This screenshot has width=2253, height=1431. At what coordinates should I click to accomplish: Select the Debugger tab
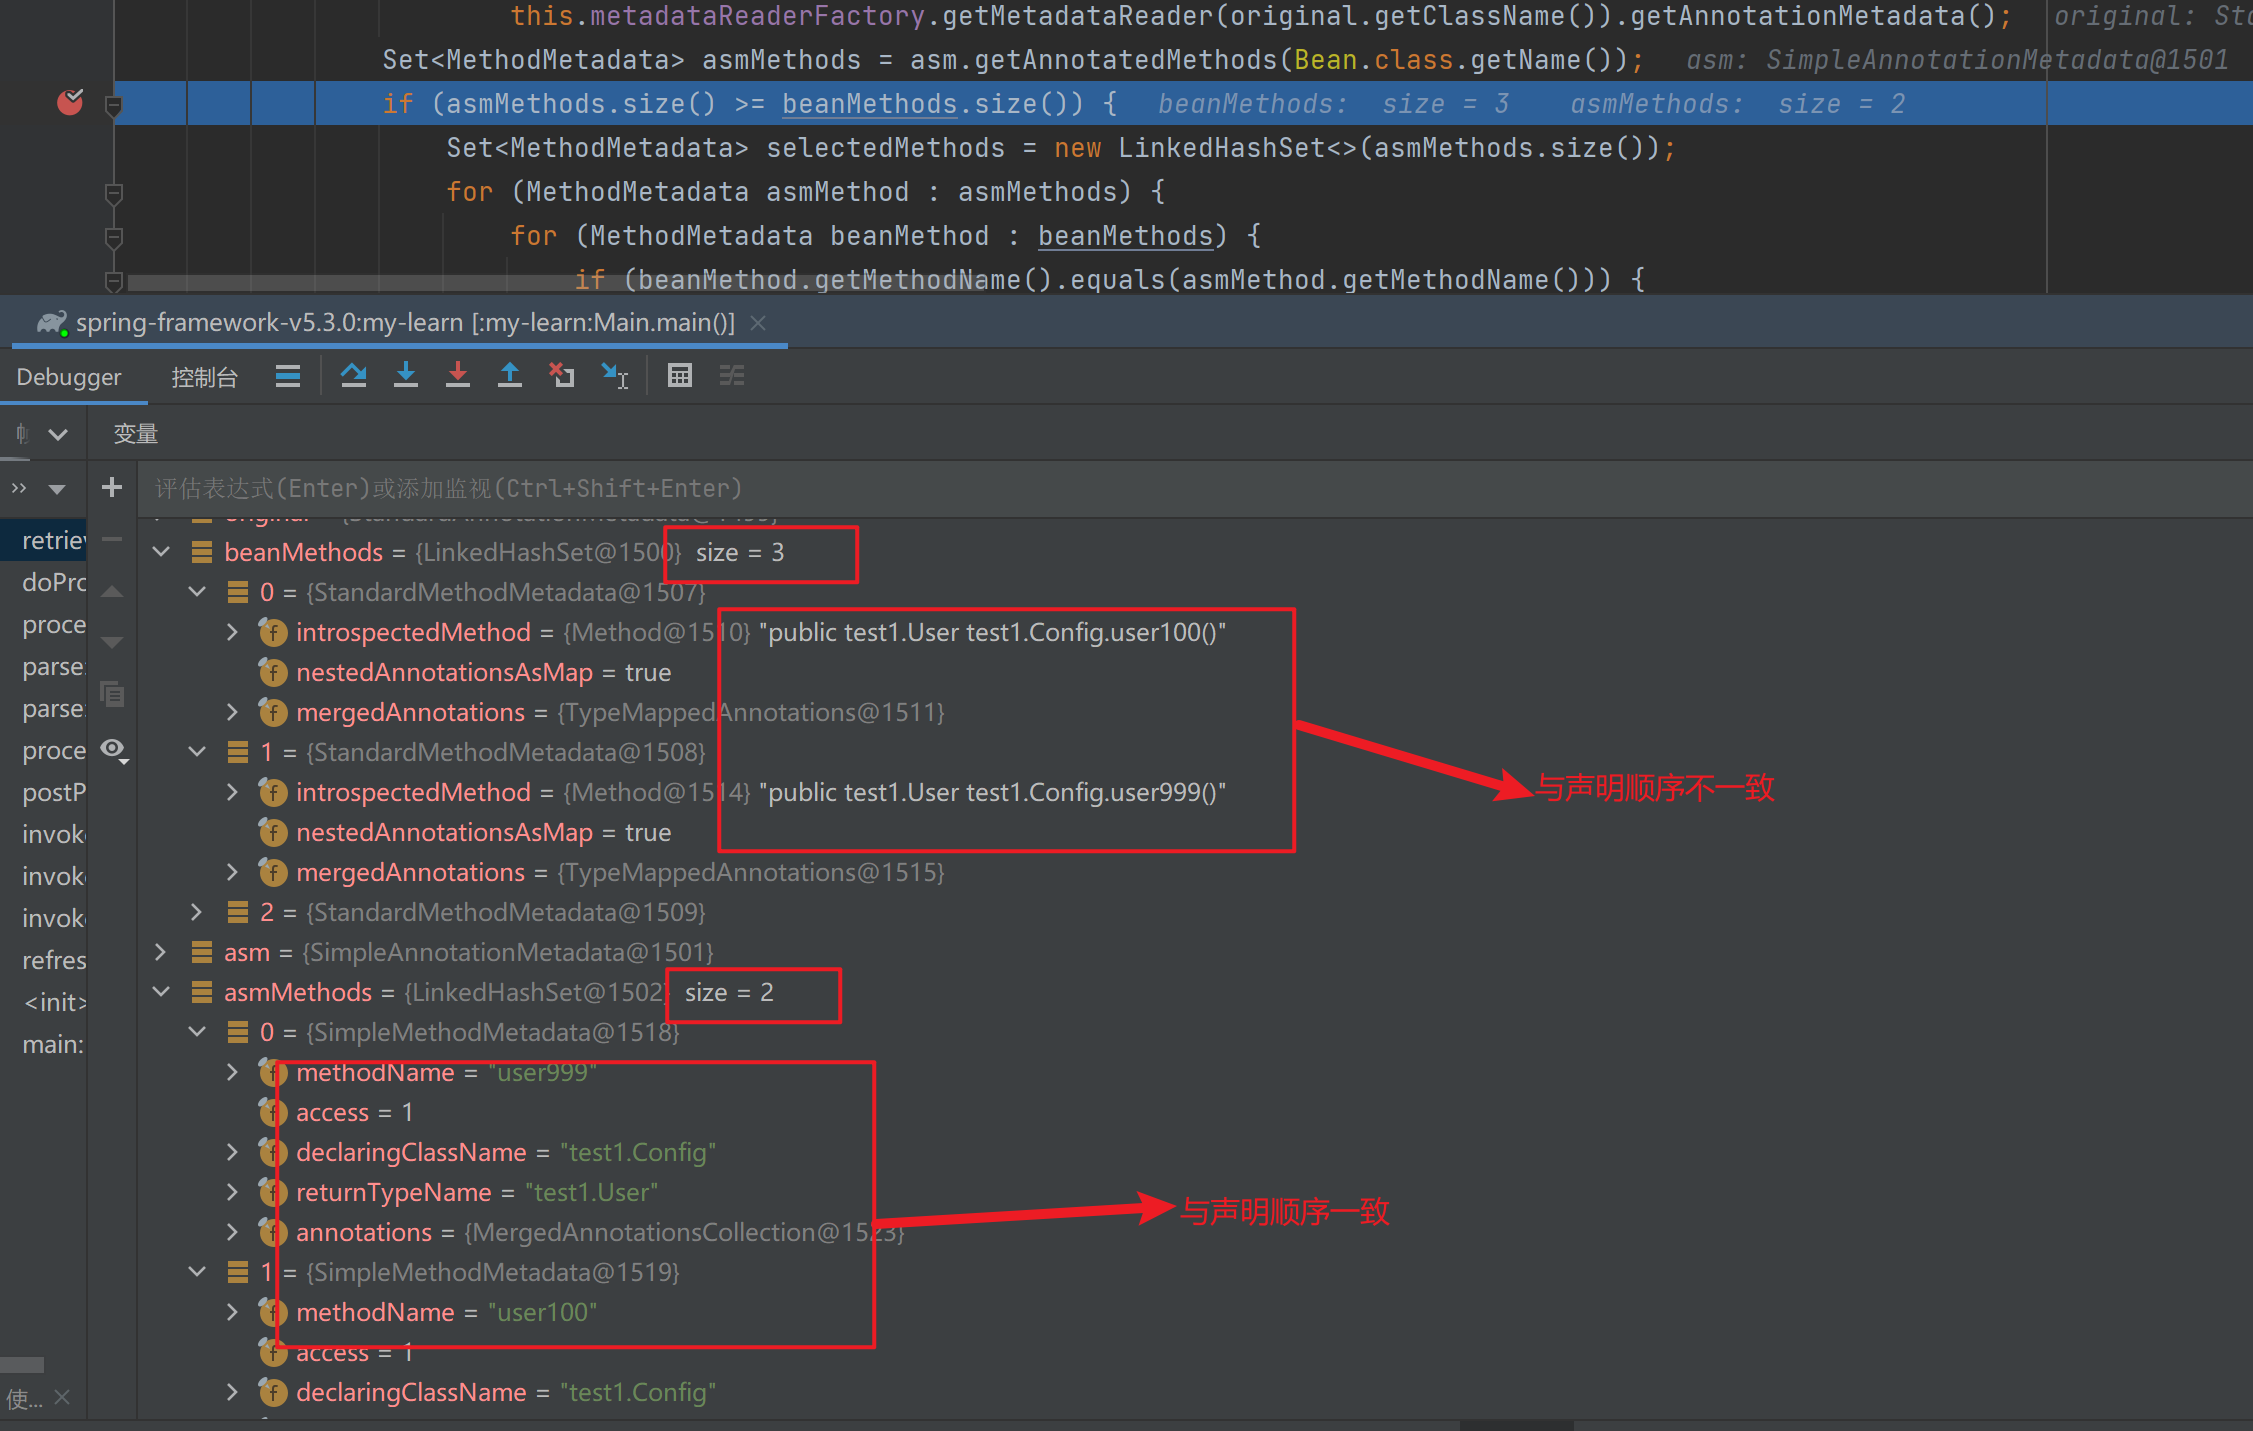(x=69, y=377)
